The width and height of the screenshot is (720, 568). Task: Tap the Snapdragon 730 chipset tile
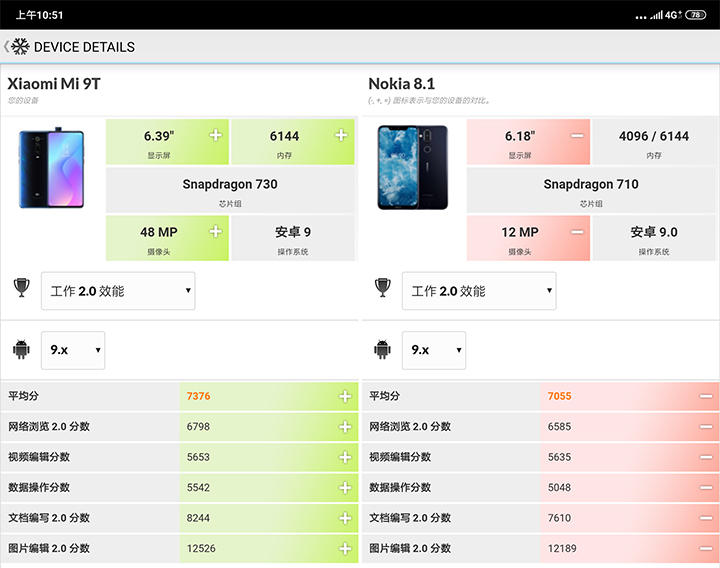tap(230, 190)
